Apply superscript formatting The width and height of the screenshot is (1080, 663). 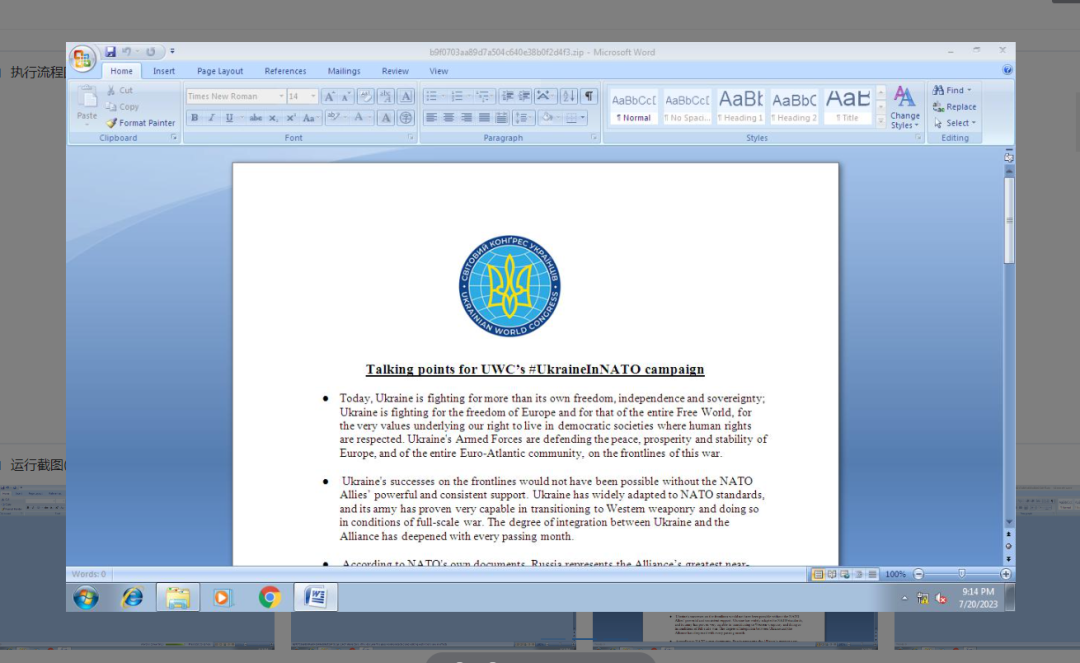(x=291, y=118)
